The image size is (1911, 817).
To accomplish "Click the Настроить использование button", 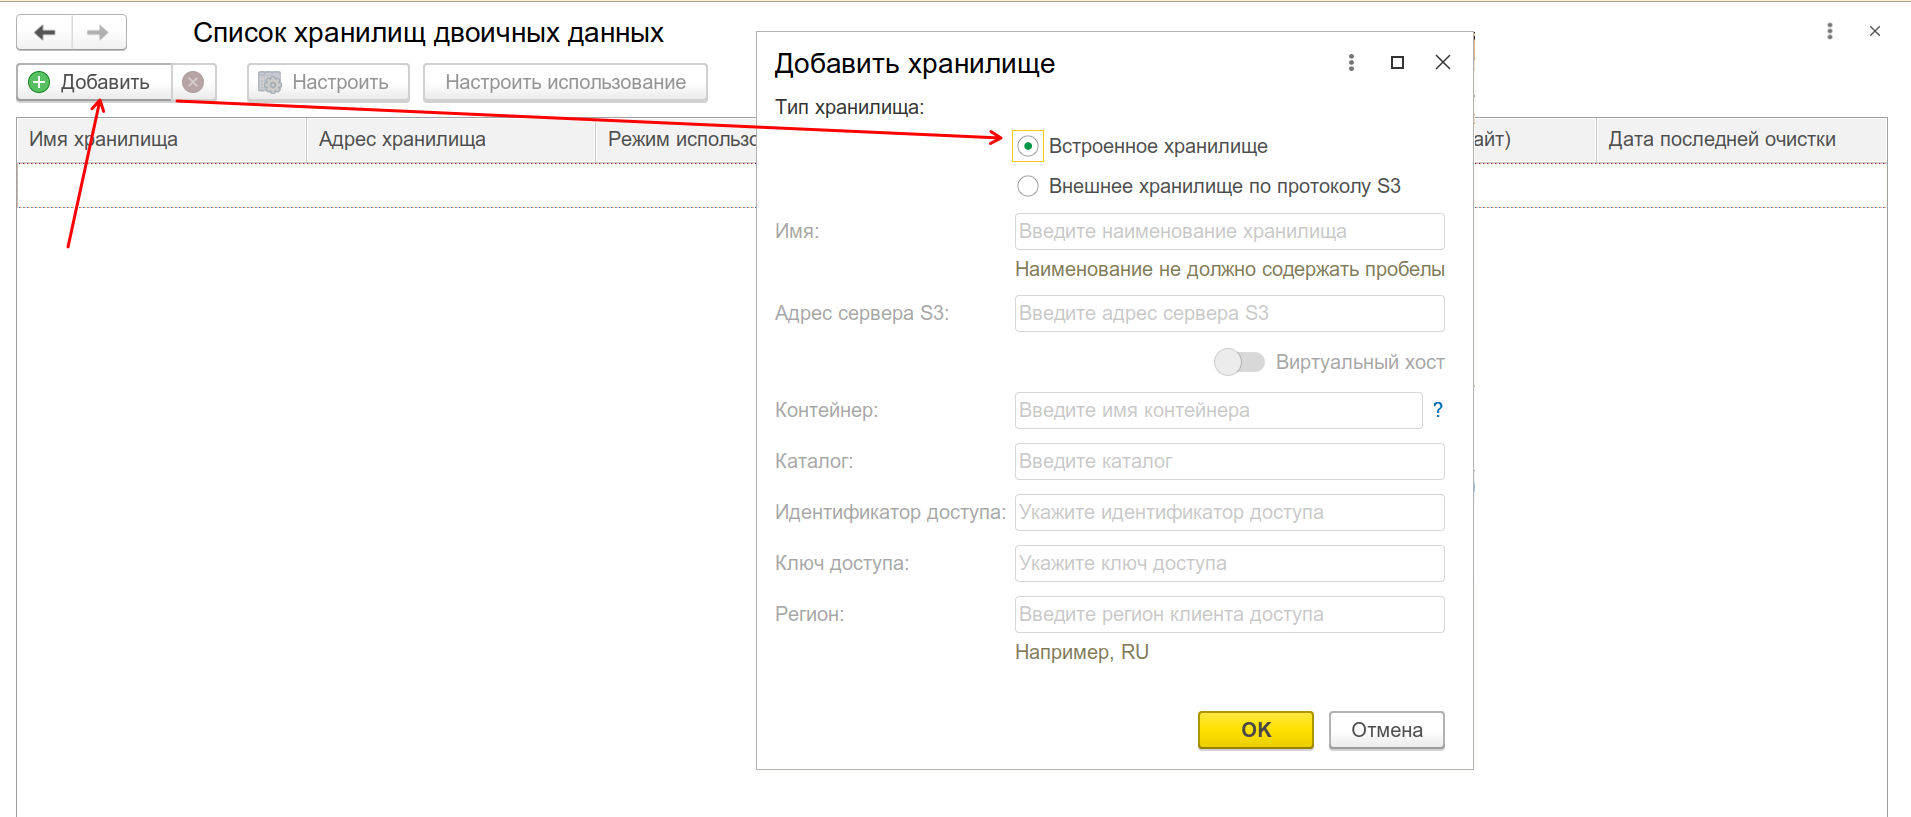I will coord(565,82).
